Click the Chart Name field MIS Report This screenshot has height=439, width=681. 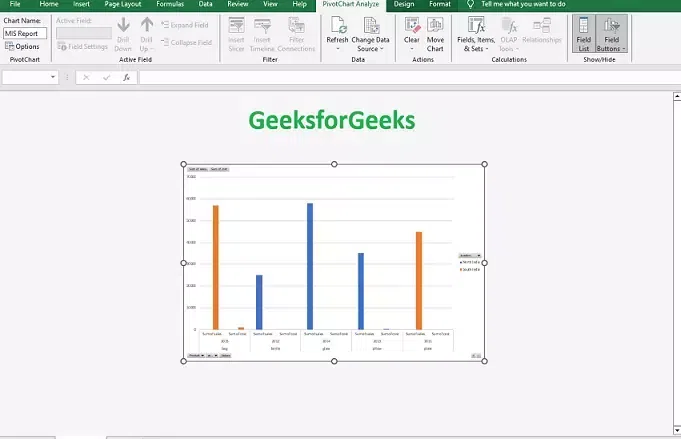point(25,33)
